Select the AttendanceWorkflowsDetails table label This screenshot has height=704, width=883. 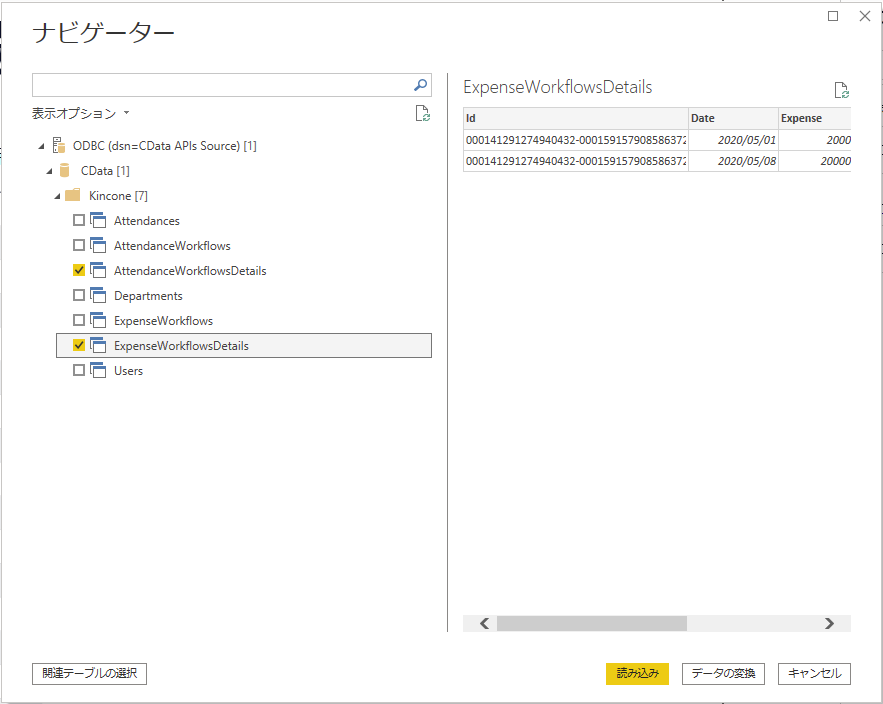(x=190, y=271)
